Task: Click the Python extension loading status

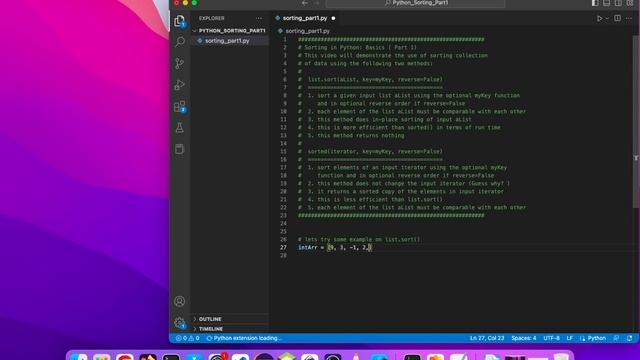Action: 244,338
